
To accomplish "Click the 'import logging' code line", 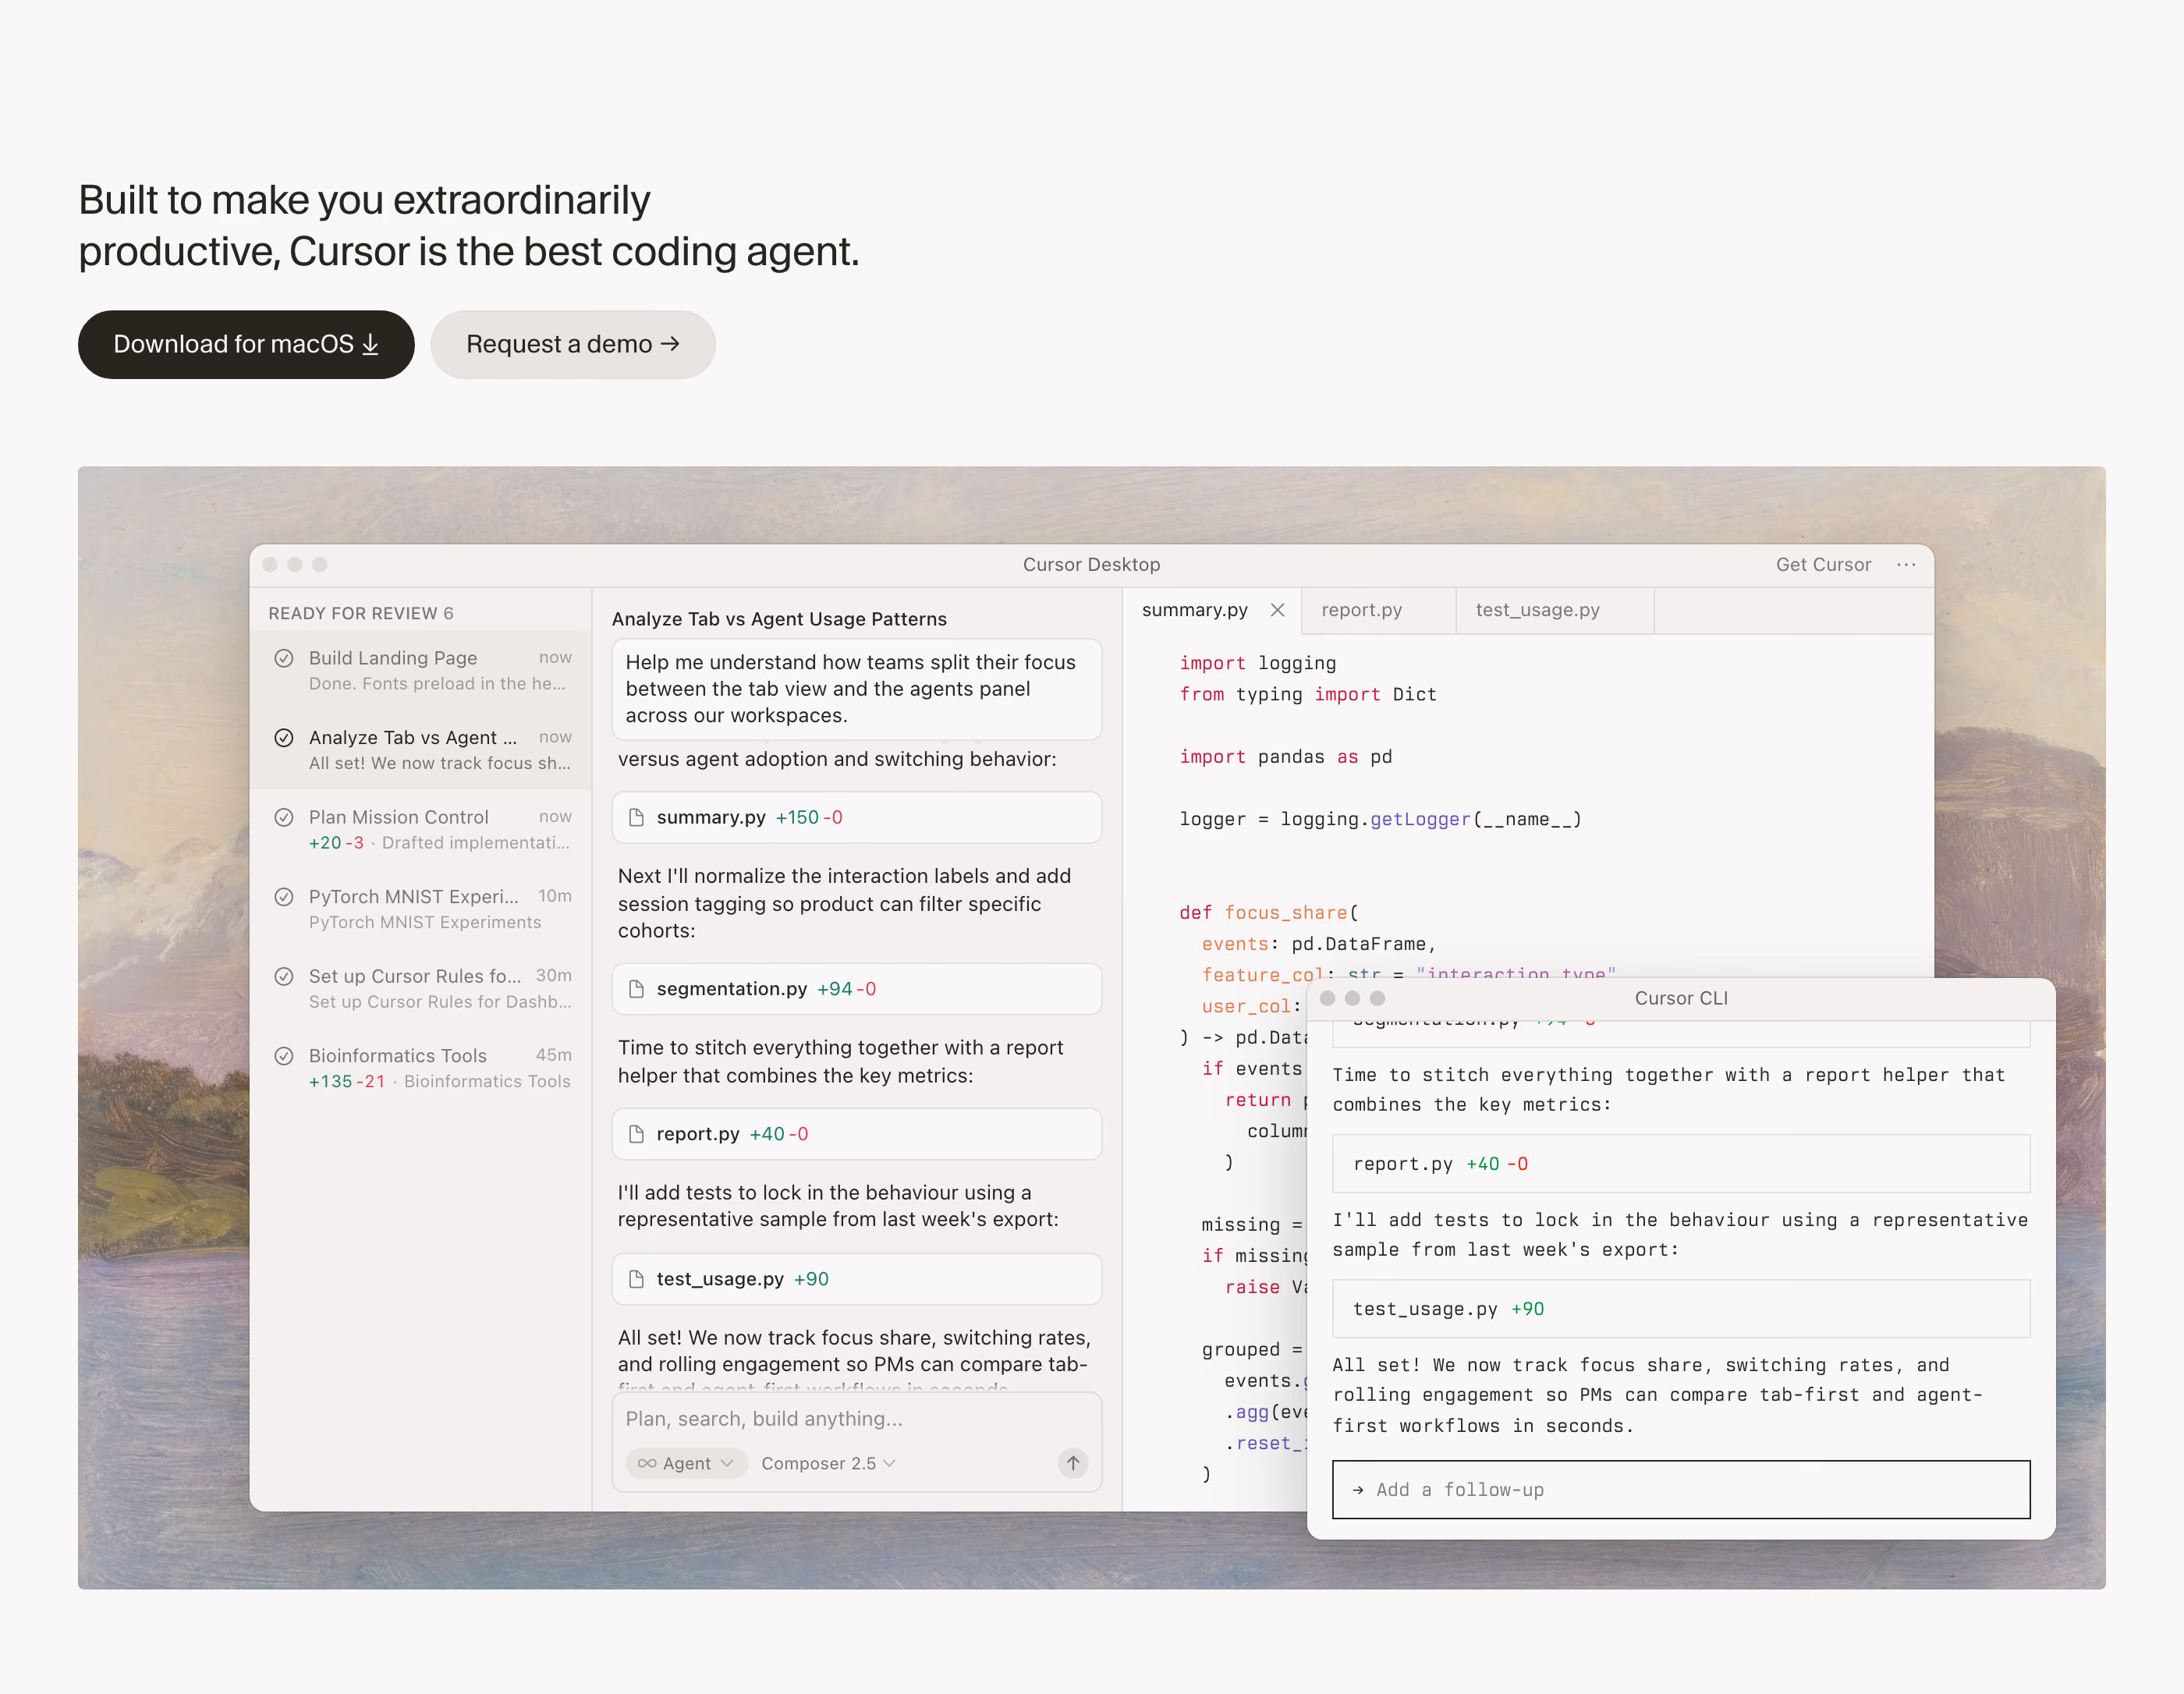I will pos(1258,663).
